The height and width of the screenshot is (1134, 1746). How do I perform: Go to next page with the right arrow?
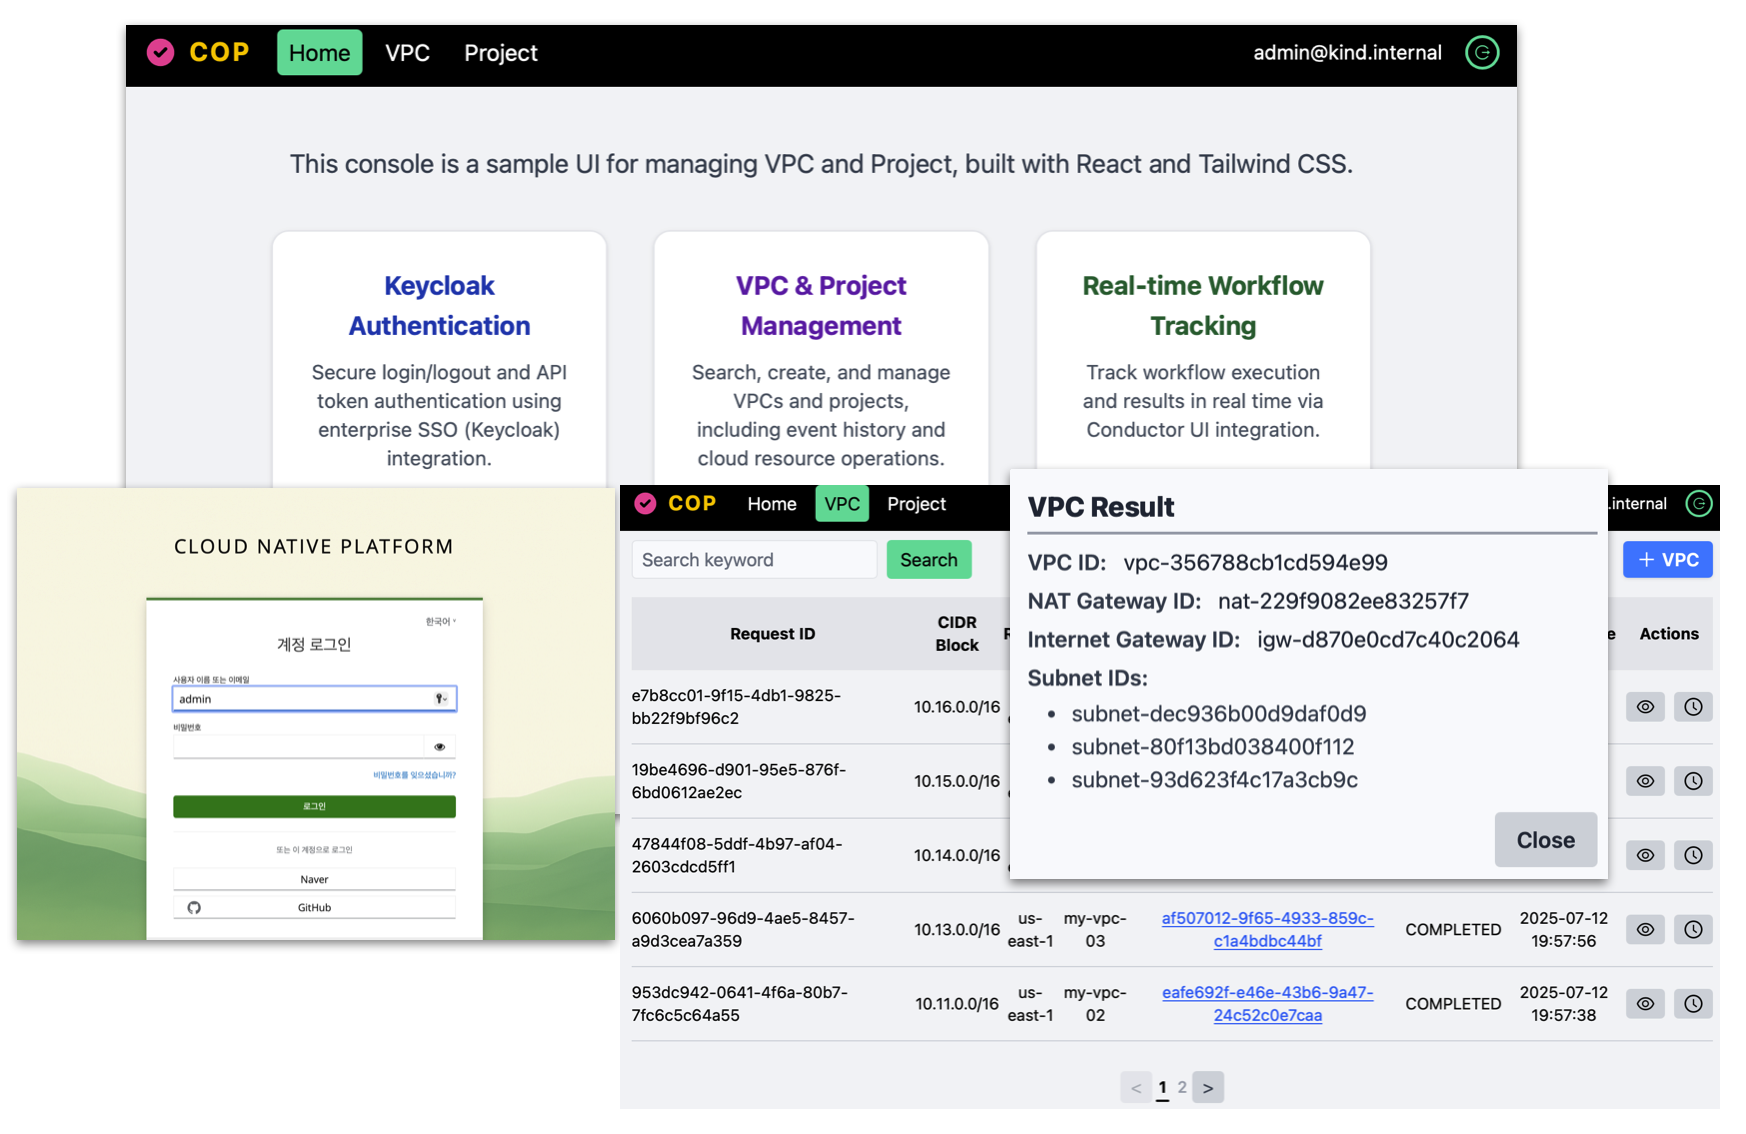1208,1087
